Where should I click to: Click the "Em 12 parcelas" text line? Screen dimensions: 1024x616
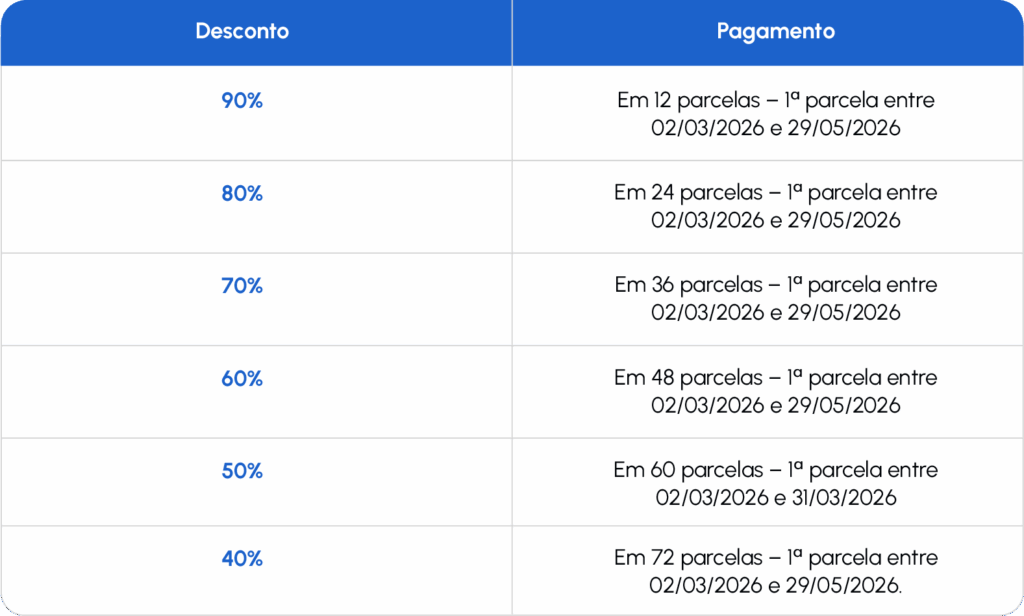pyautogui.click(x=775, y=101)
